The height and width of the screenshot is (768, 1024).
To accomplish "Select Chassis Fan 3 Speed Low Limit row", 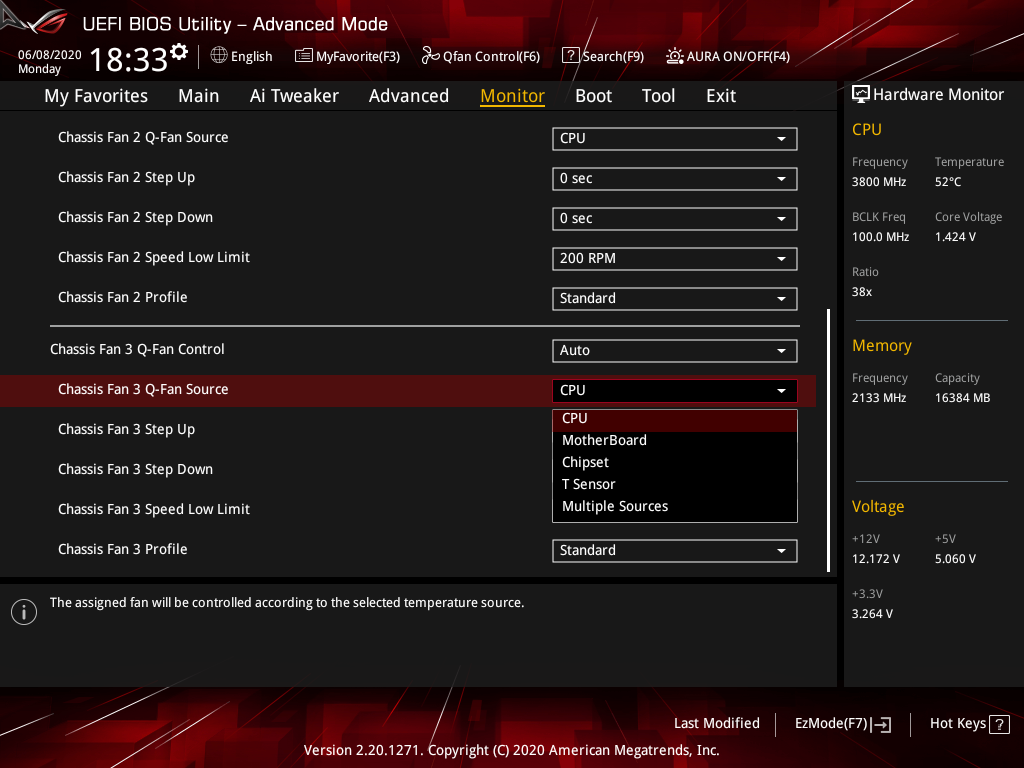I will coord(153,509).
